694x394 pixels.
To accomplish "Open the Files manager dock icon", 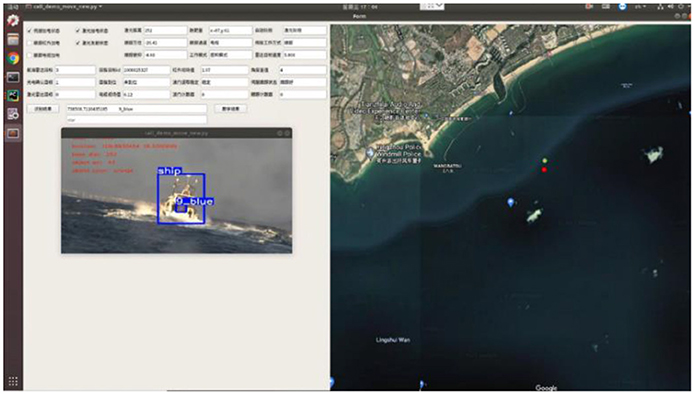I will (13, 40).
